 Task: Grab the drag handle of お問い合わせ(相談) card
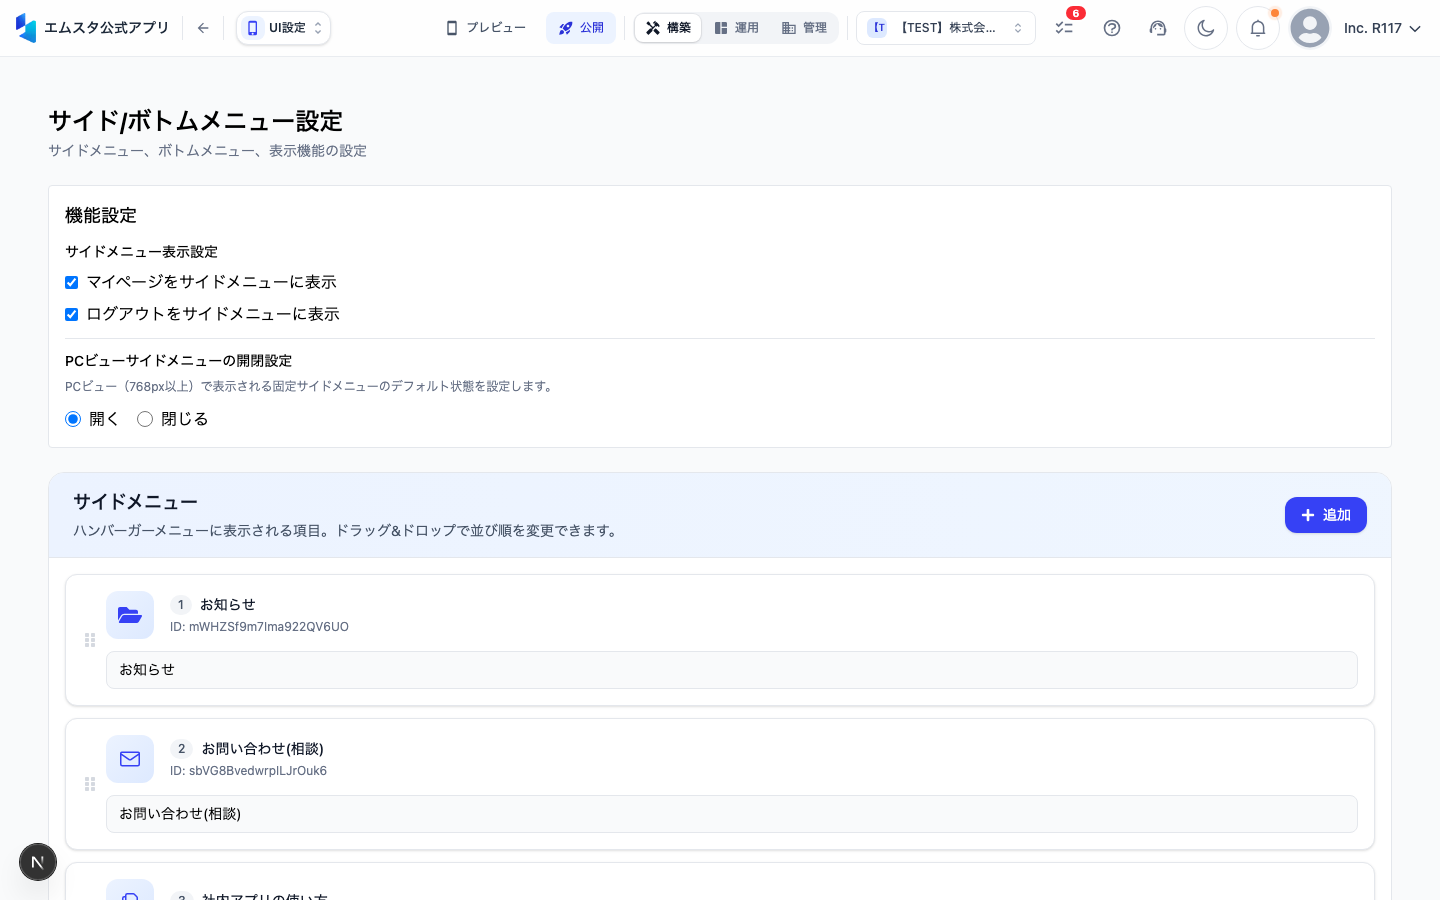click(x=90, y=784)
